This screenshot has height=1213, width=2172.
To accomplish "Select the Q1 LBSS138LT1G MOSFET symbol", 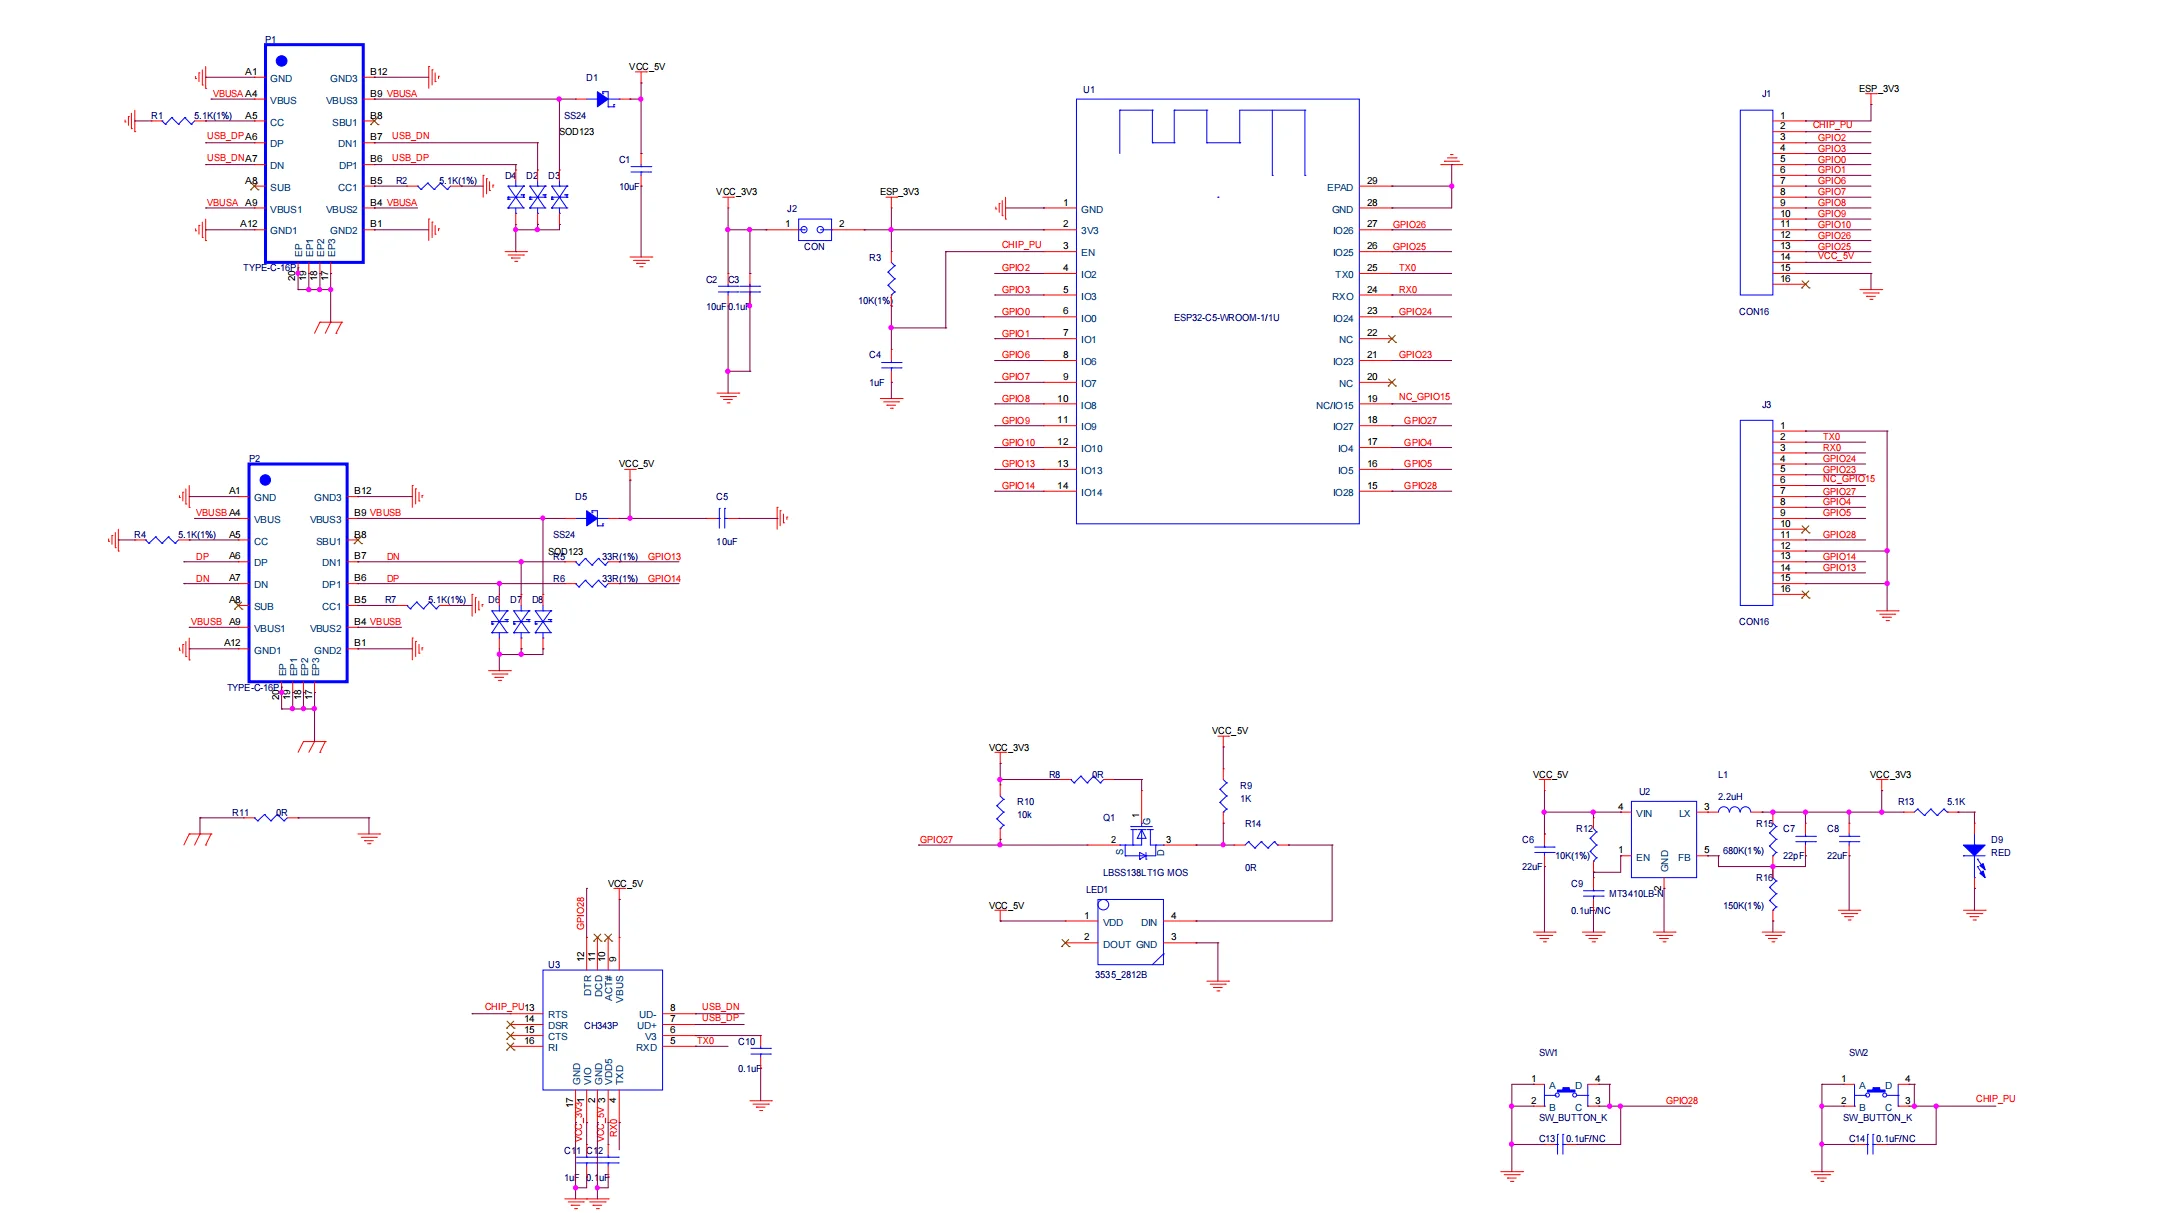I will (x=1142, y=840).
